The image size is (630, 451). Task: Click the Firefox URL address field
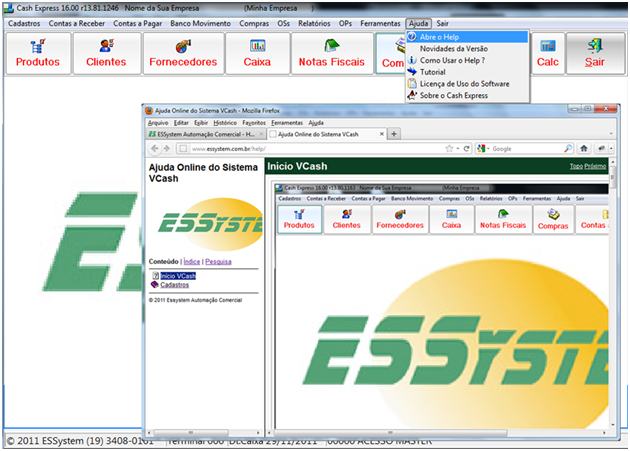coord(300,148)
